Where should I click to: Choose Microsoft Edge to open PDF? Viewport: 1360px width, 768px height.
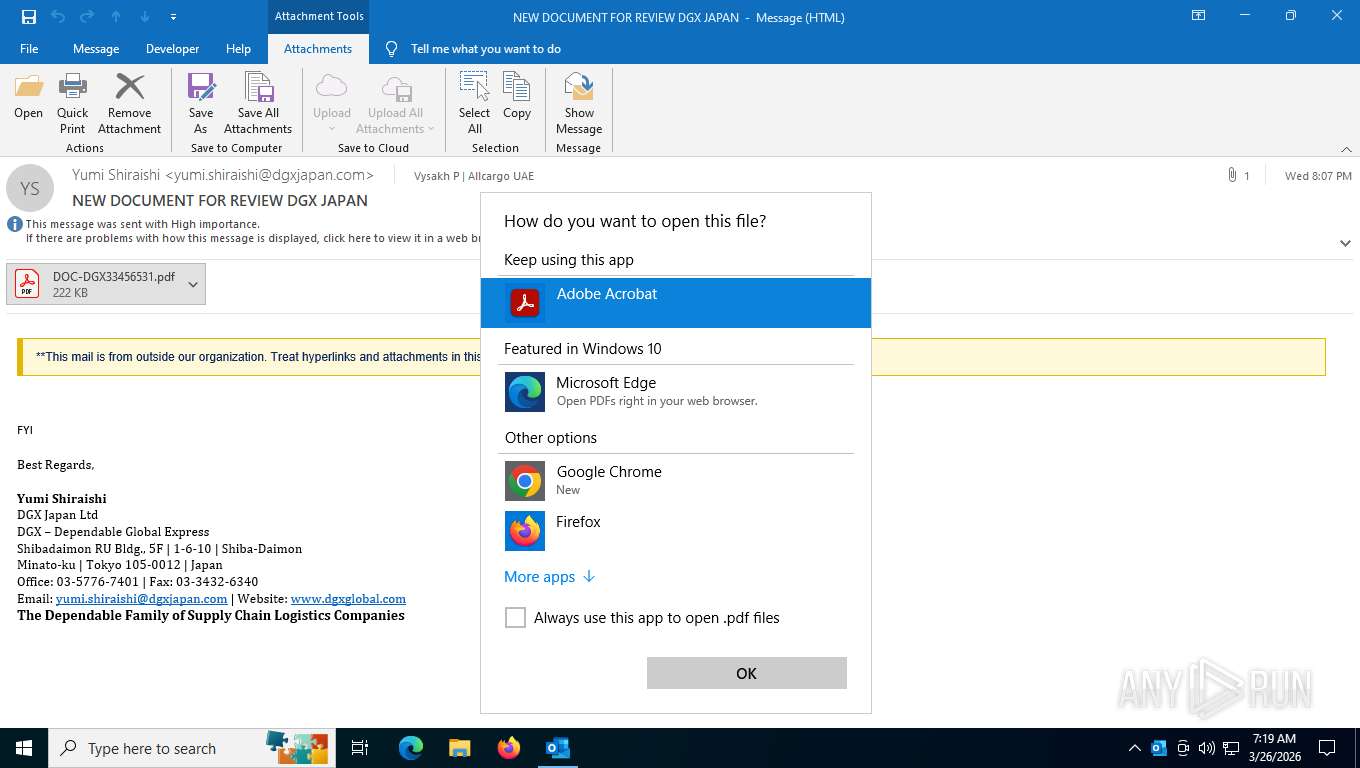pyautogui.click(x=676, y=391)
